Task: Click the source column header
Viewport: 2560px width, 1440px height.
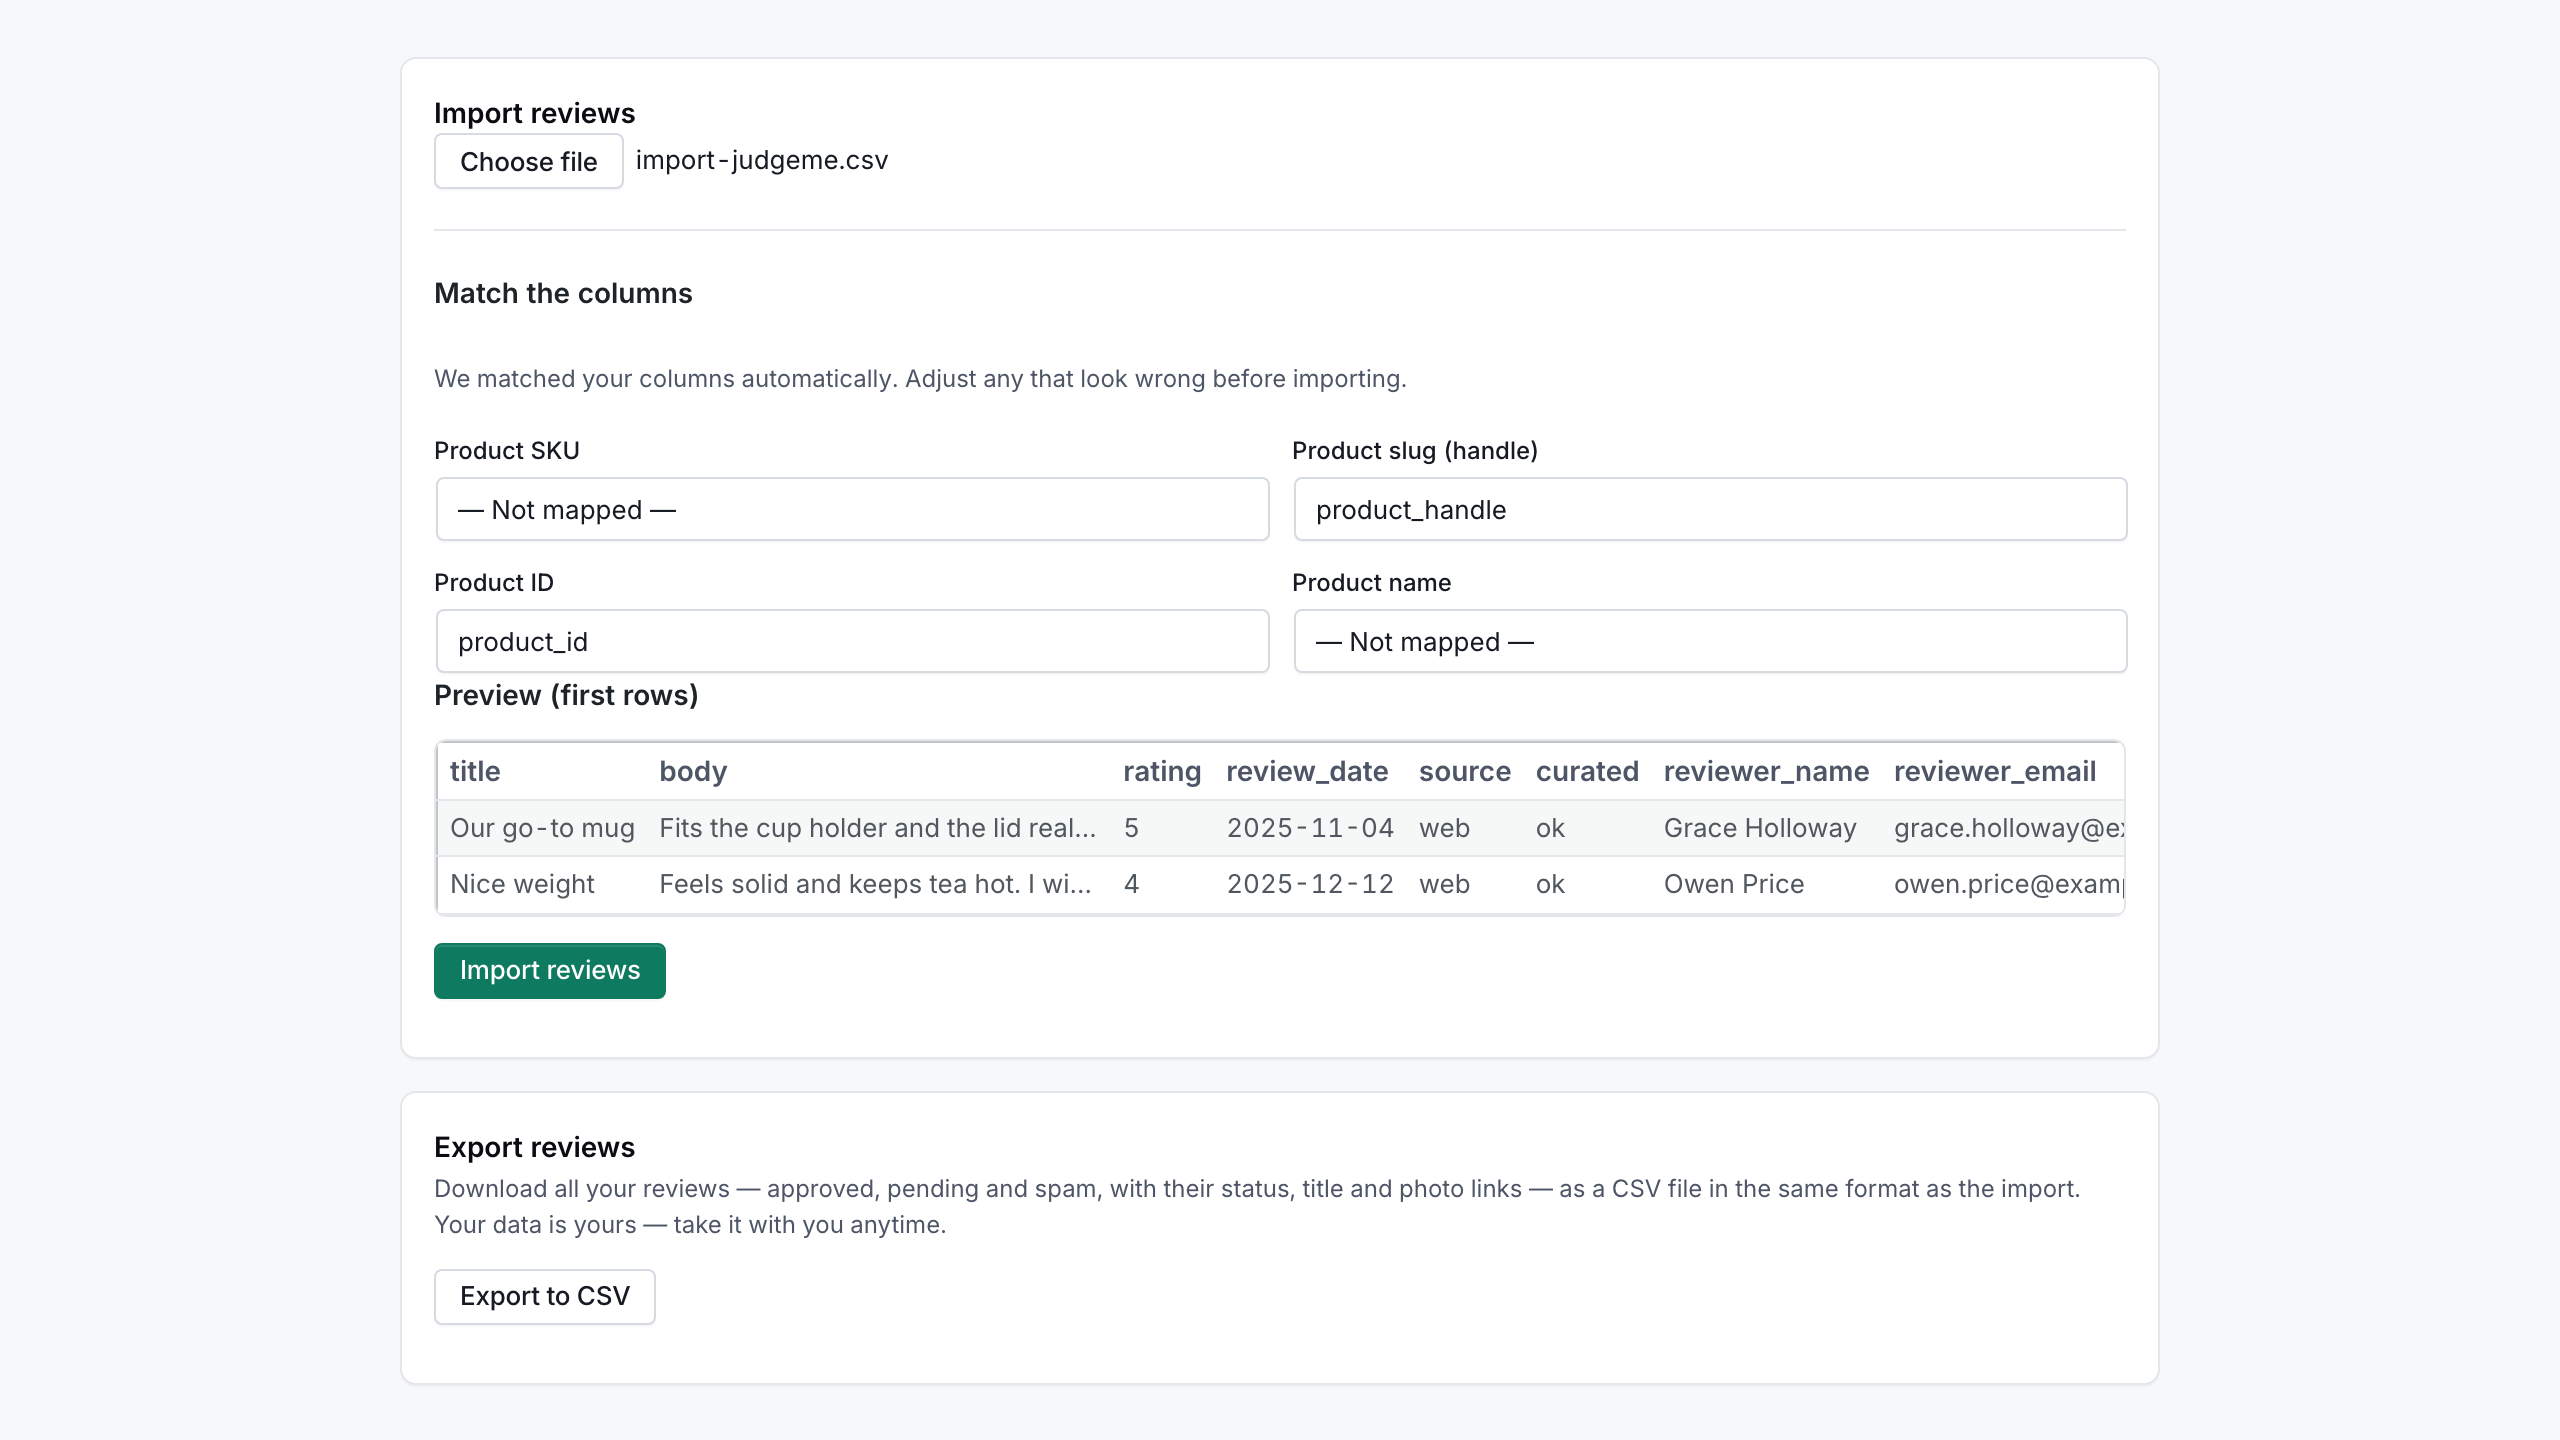Action: pyautogui.click(x=1465, y=771)
